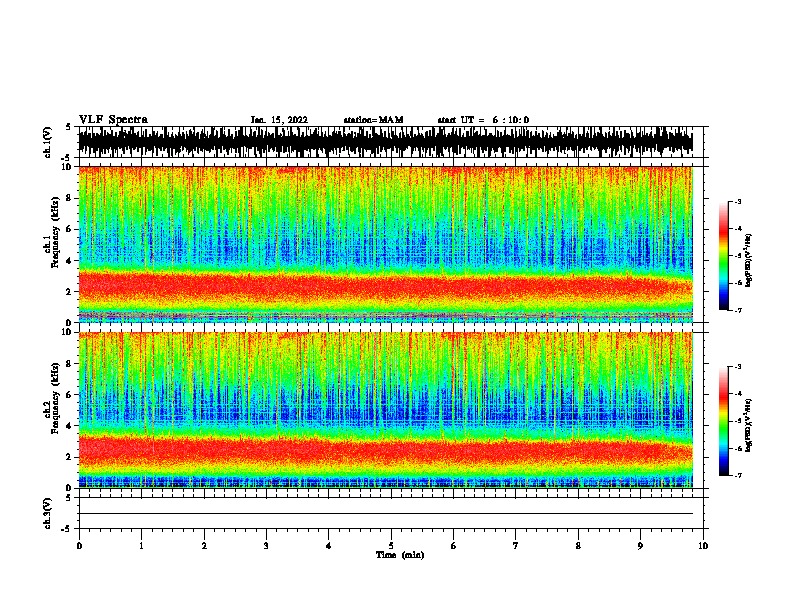Click the 0 tick label on the time axis

click(79, 545)
